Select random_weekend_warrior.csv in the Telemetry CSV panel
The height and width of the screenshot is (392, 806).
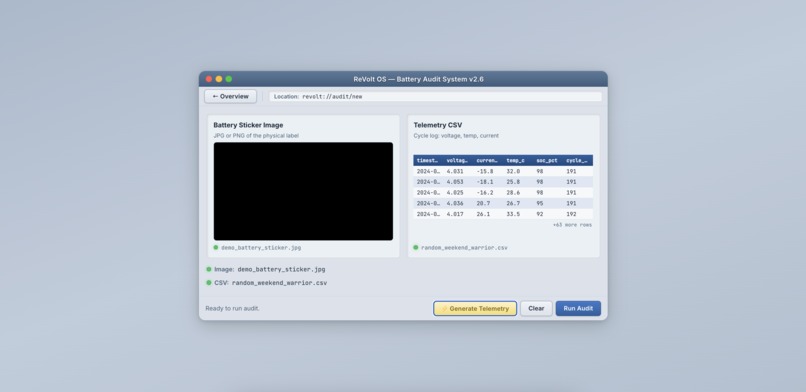[464, 248]
